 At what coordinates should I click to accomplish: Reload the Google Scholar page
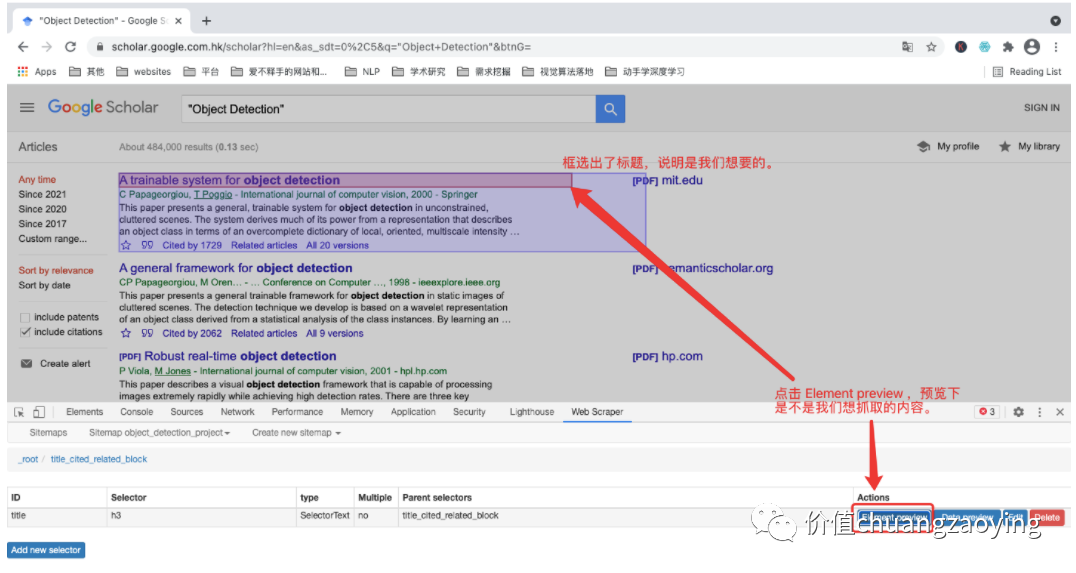click(x=70, y=47)
